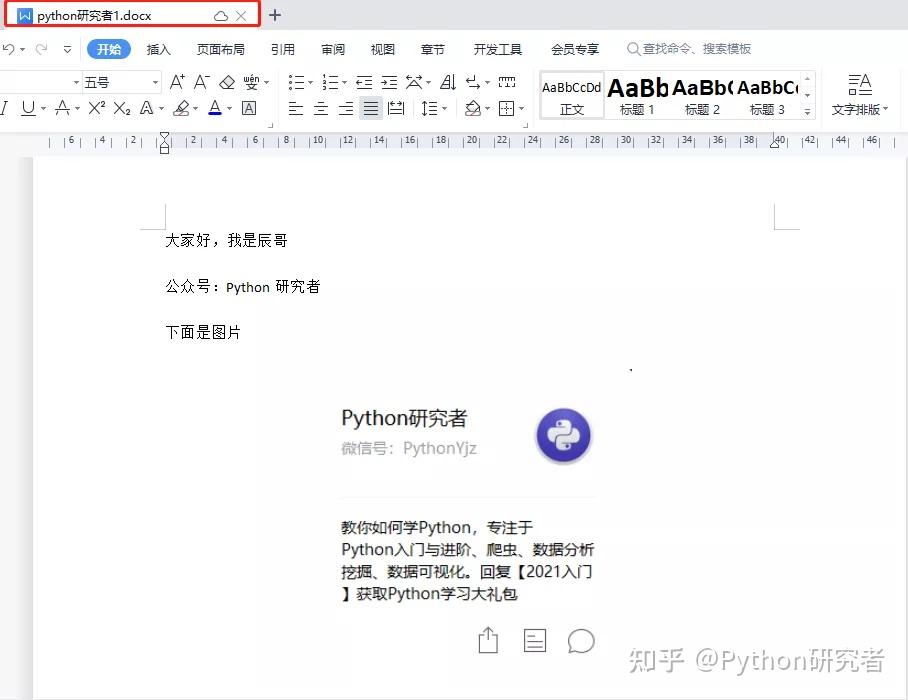Open the pinyin guide tool
Viewport: 908px width, 700px height.
(251, 82)
